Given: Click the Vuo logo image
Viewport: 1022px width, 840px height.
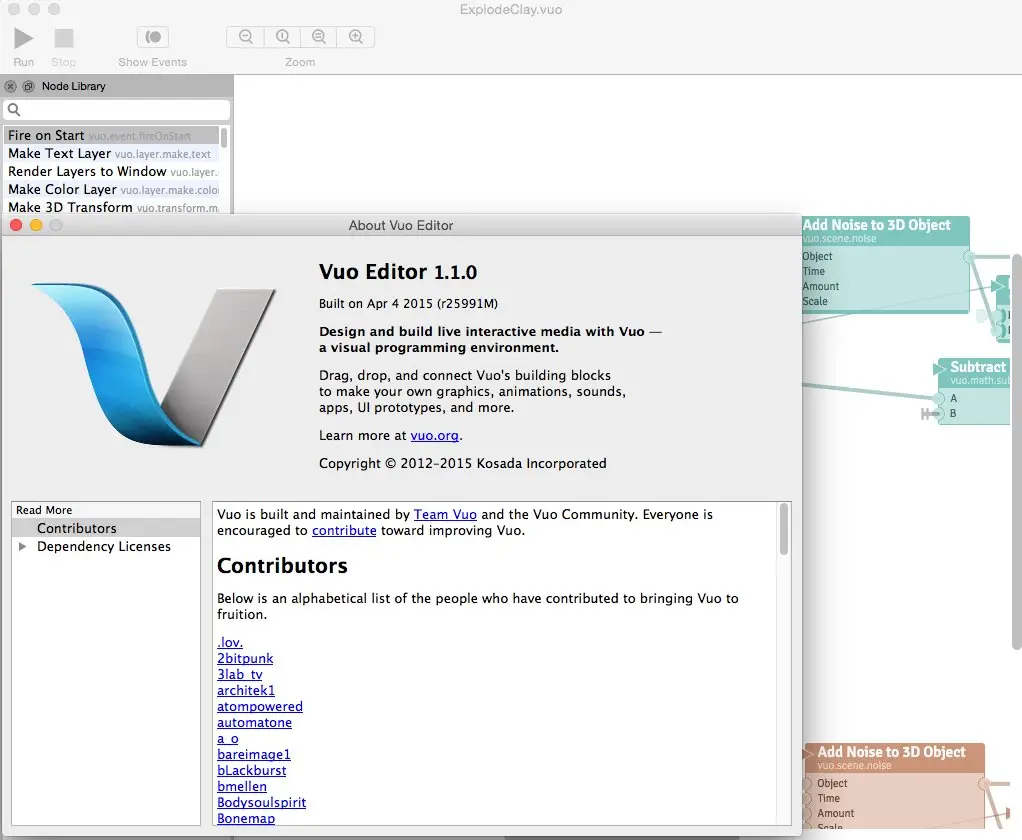Looking at the screenshot, I should click(154, 364).
